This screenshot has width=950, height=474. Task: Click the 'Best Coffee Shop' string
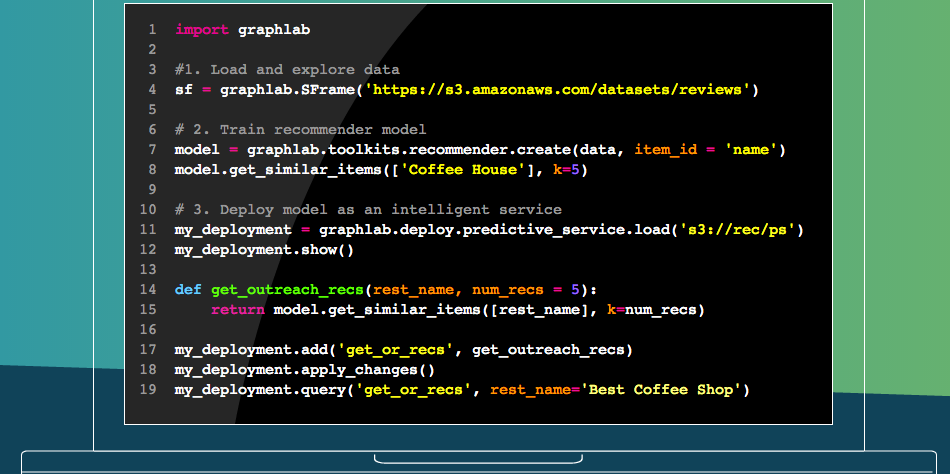tap(661, 390)
